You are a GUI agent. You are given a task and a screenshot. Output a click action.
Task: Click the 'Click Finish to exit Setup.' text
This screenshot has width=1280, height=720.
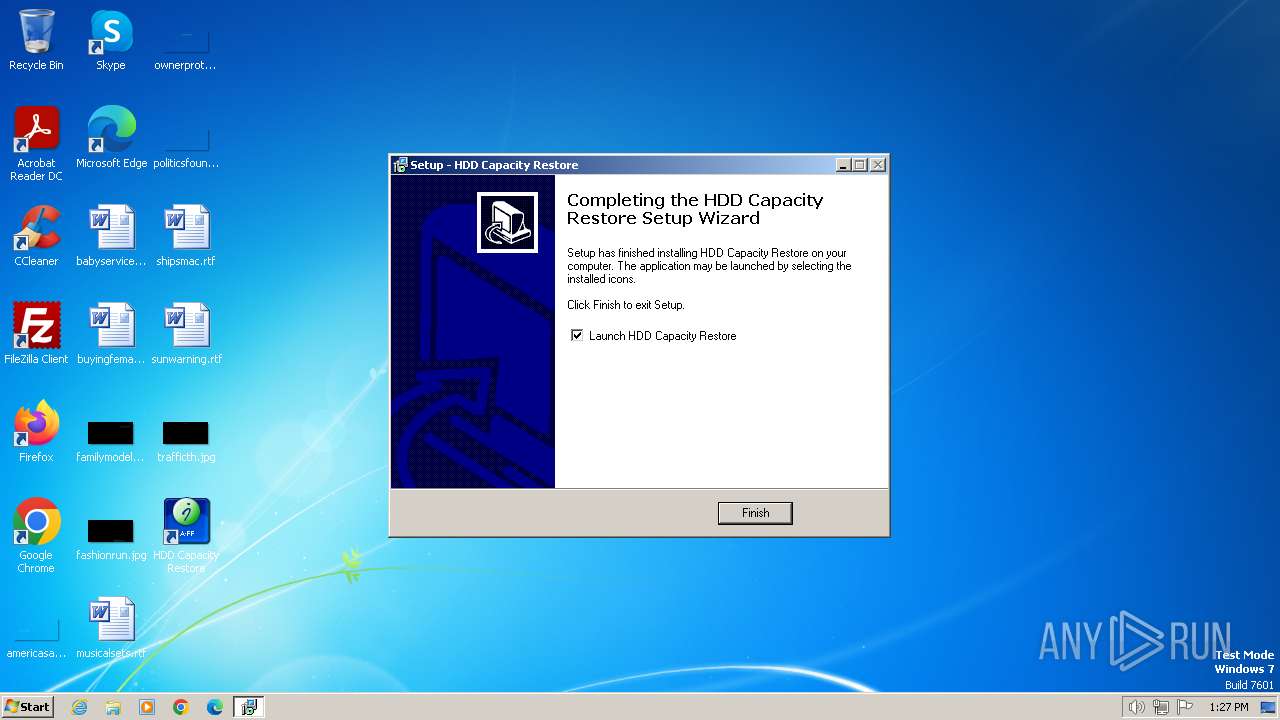pyautogui.click(x=626, y=305)
